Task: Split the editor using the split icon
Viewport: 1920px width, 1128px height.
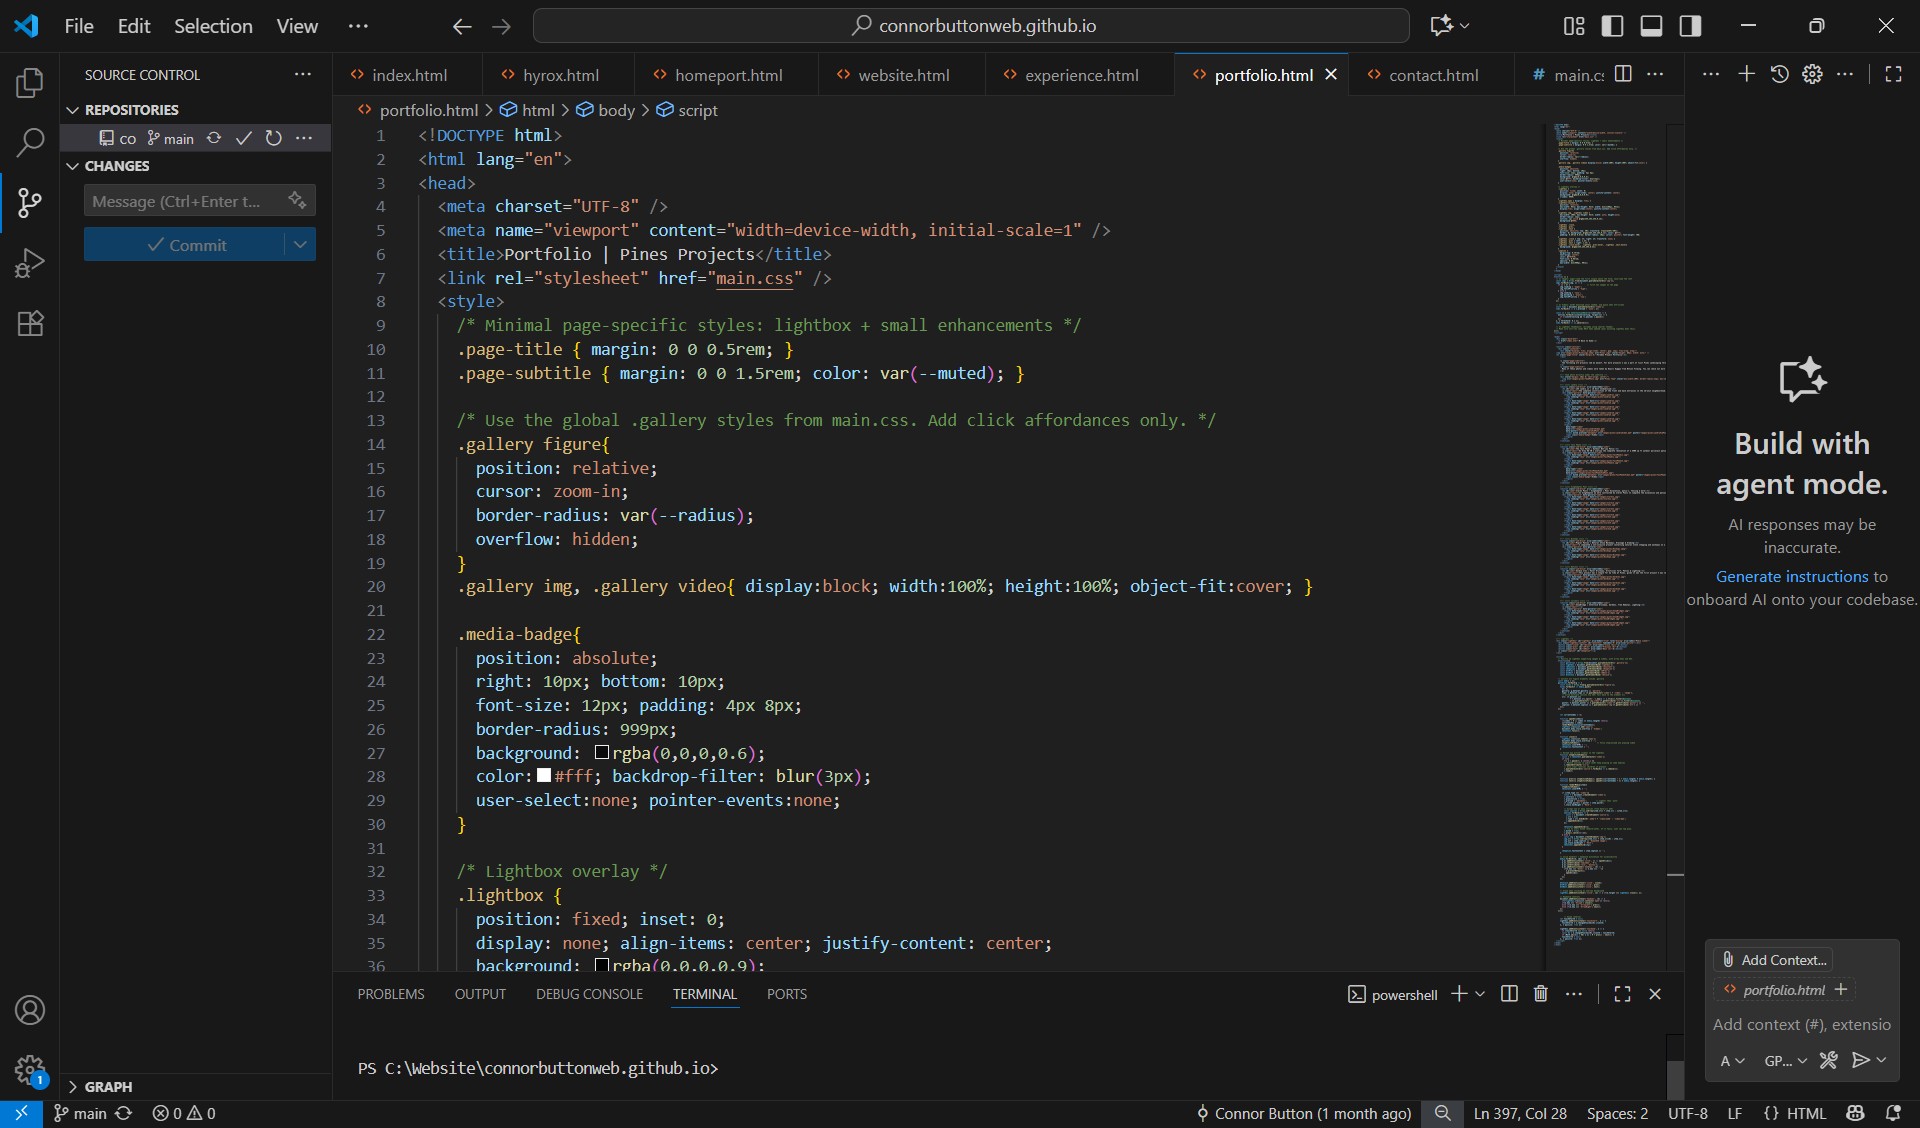Action: tap(1624, 74)
